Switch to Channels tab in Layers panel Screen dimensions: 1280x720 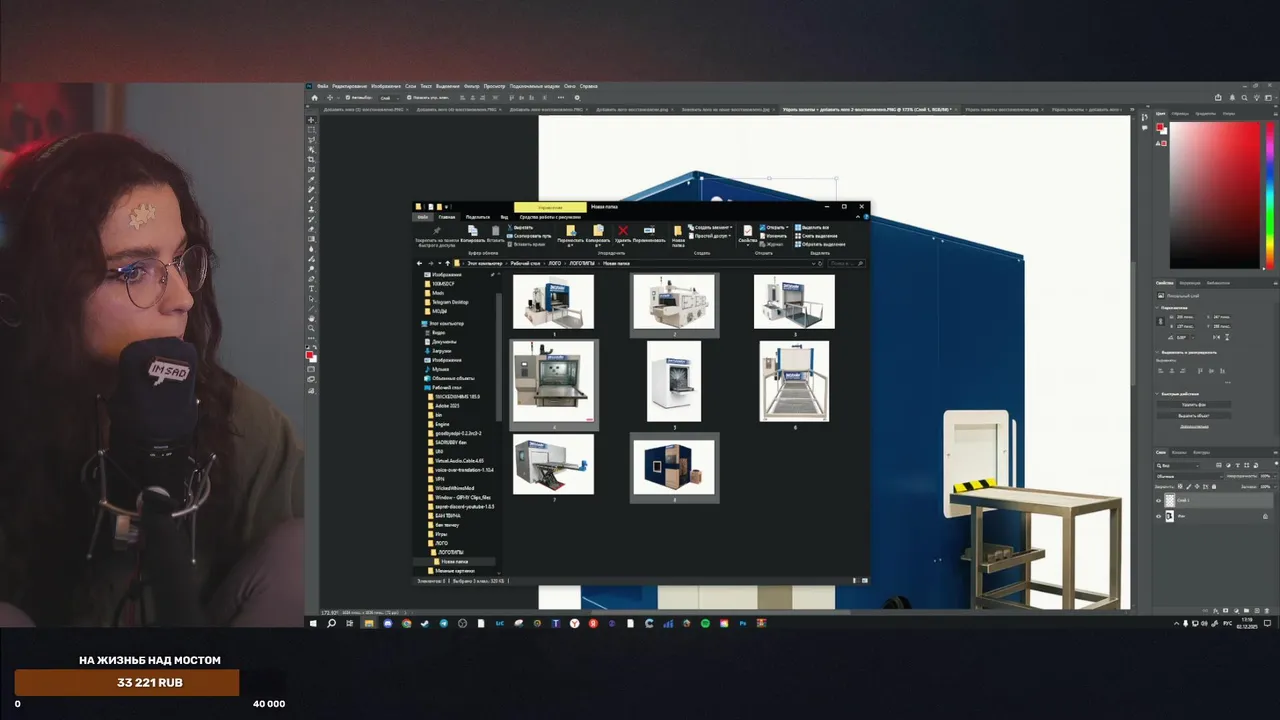tap(1179, 453)
